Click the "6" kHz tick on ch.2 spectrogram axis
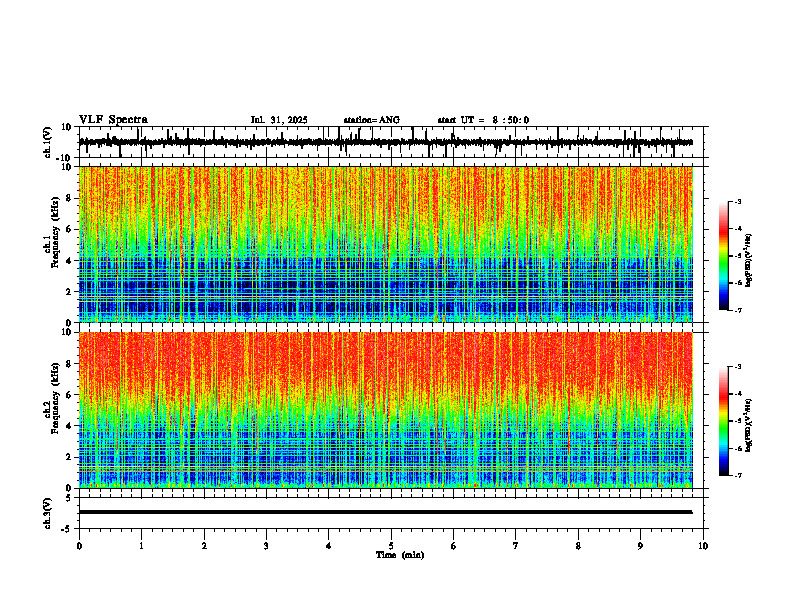This screenshot has width=792, height=612. pyautogui.click(x=70, y=395)
